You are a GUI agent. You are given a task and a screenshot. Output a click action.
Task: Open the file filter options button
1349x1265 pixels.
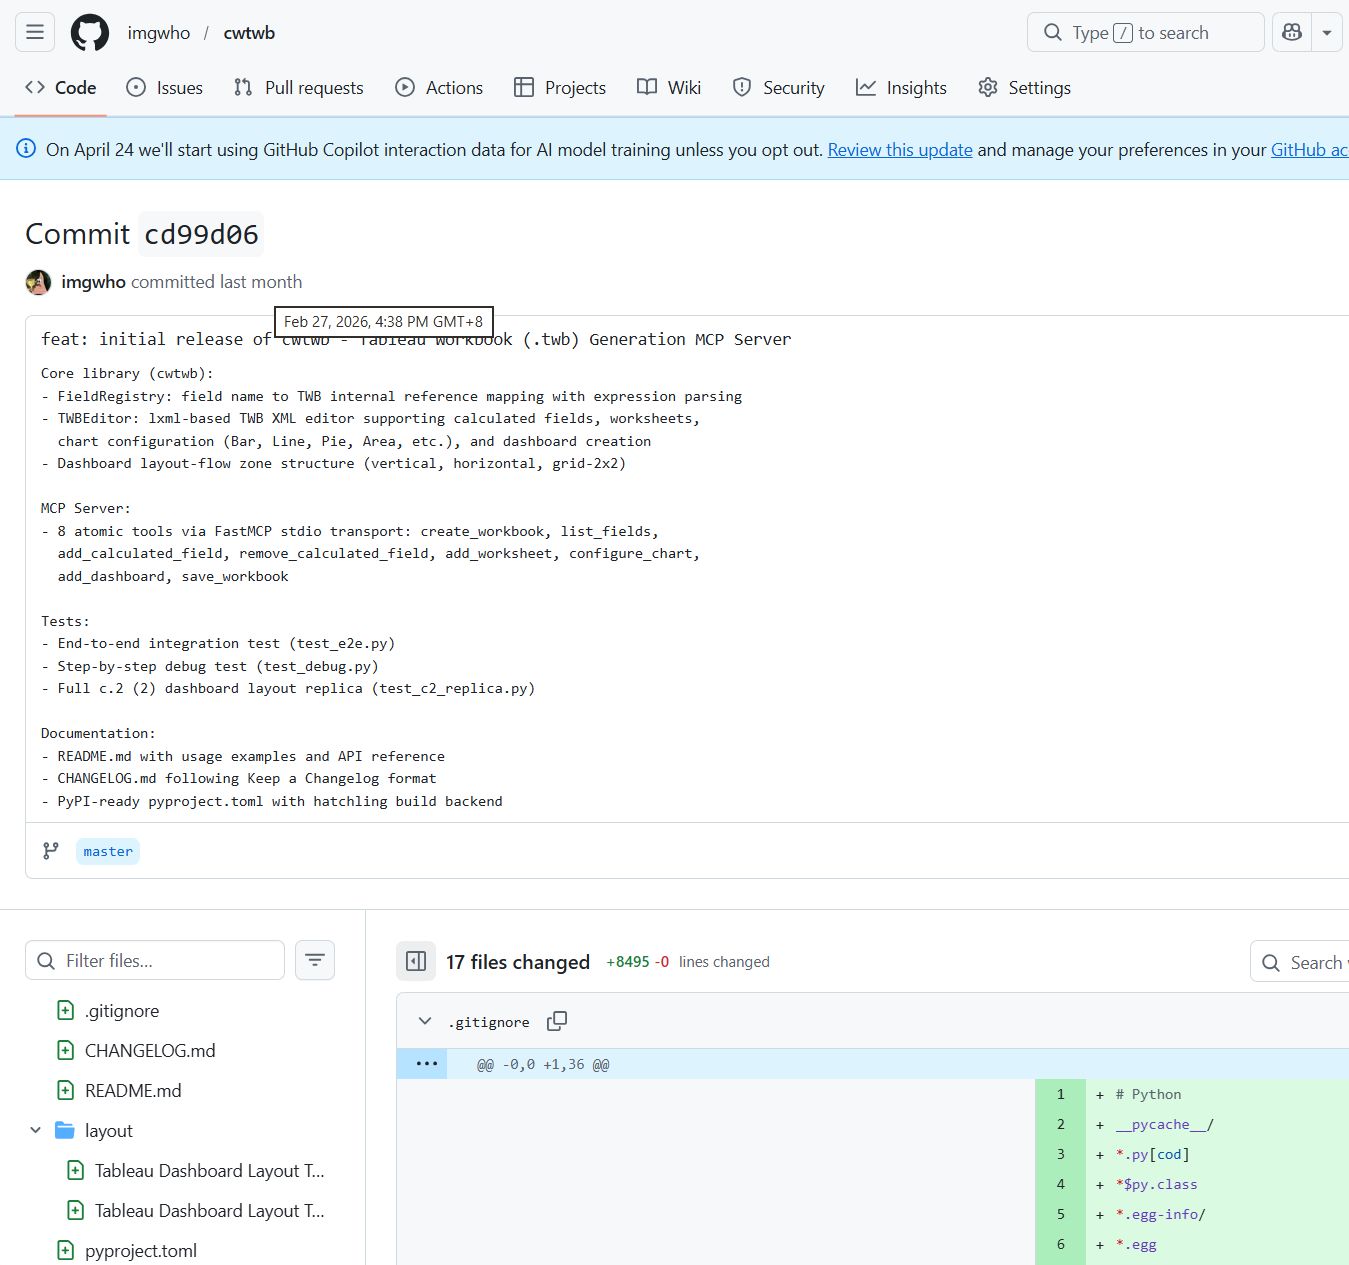(x=315, y=960)
